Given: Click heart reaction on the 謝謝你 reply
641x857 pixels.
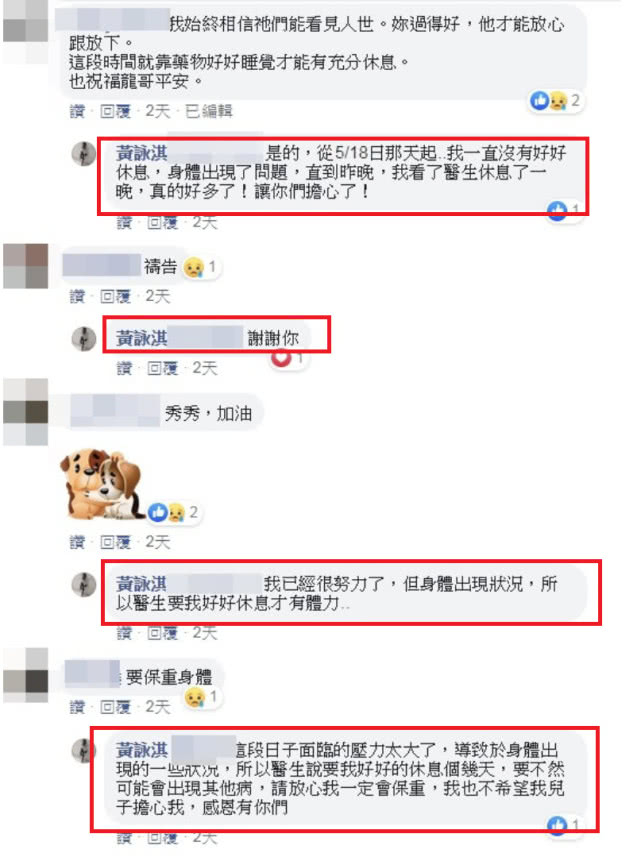Looking at the screenshot, I should pyautogui.click(x=287, y=359).
